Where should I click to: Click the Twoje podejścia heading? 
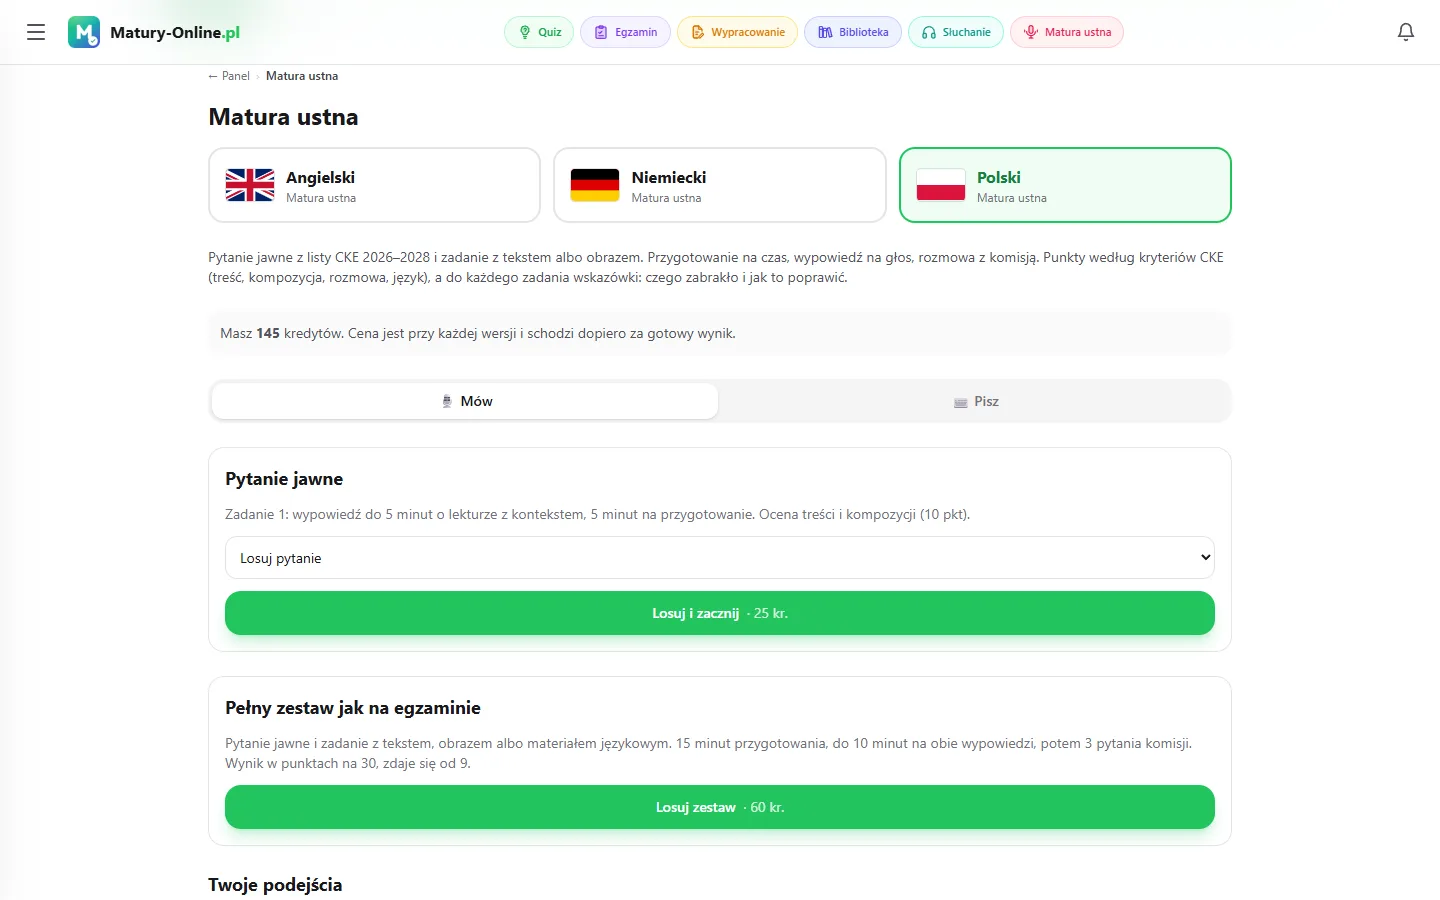[x=275, y=885]
